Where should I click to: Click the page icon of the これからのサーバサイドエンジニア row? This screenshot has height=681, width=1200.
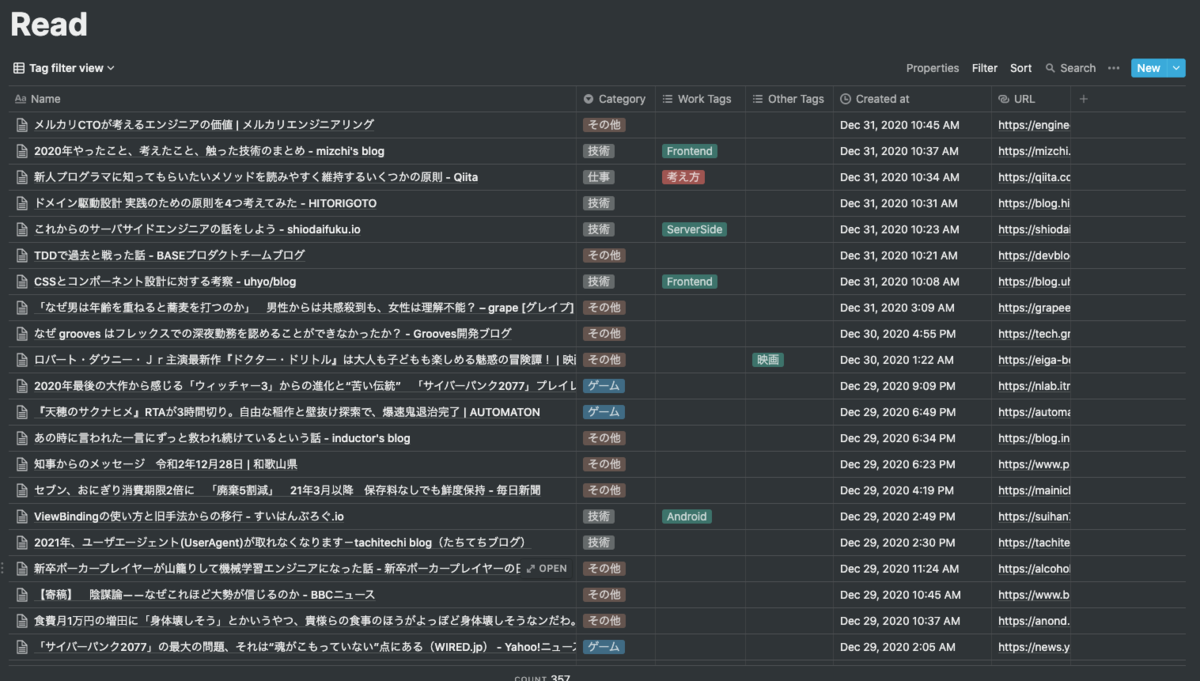pyautogui.click(x=22, y=229)
